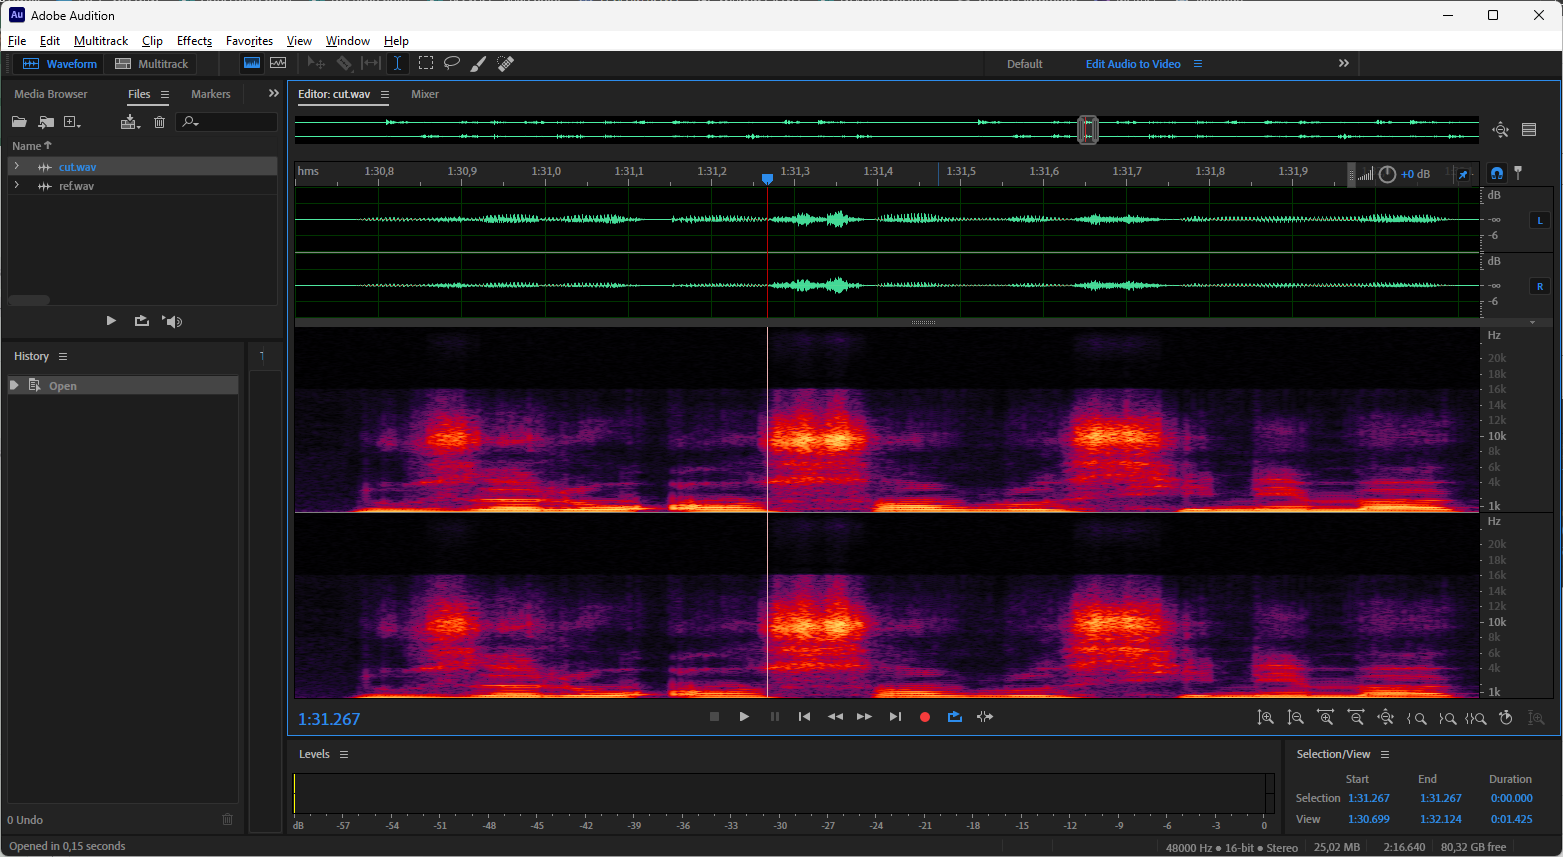
Task: Switch to the Mixer tab
Action: click(425, 94)
